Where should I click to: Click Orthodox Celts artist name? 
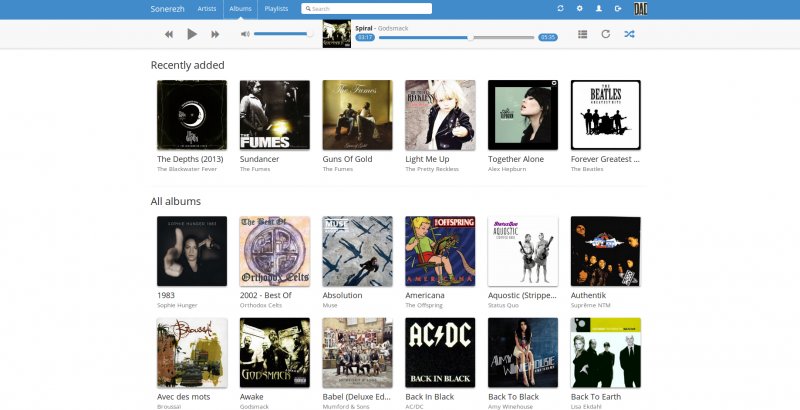(261, 305)
